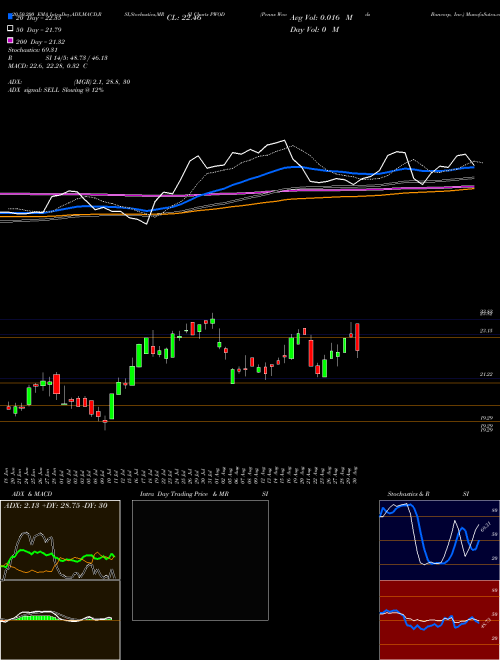Open the blue Stochastics chart panel

[439, 540]
